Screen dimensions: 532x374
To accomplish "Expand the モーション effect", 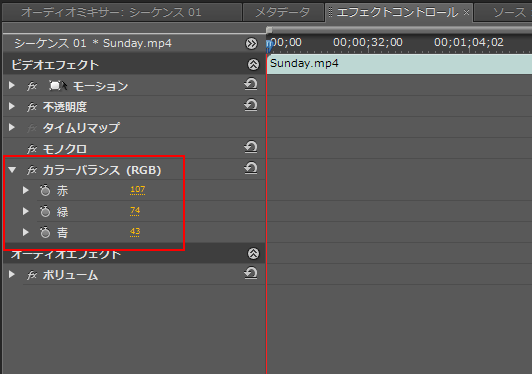I will click(12, 86).
